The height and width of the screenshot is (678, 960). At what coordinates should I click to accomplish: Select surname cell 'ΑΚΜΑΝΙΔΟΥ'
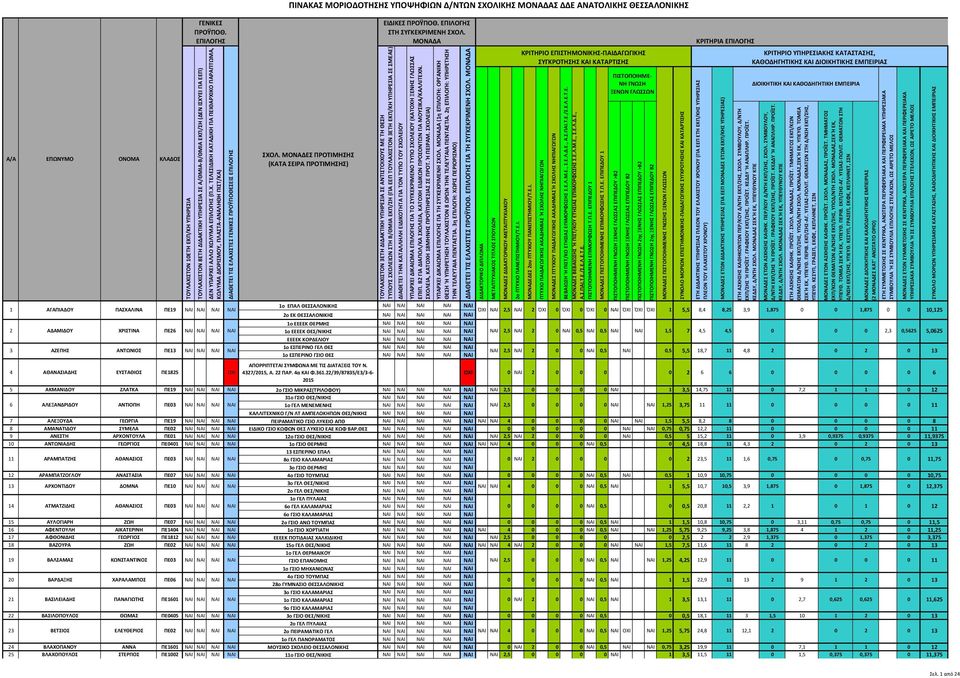tap(59, 390)
